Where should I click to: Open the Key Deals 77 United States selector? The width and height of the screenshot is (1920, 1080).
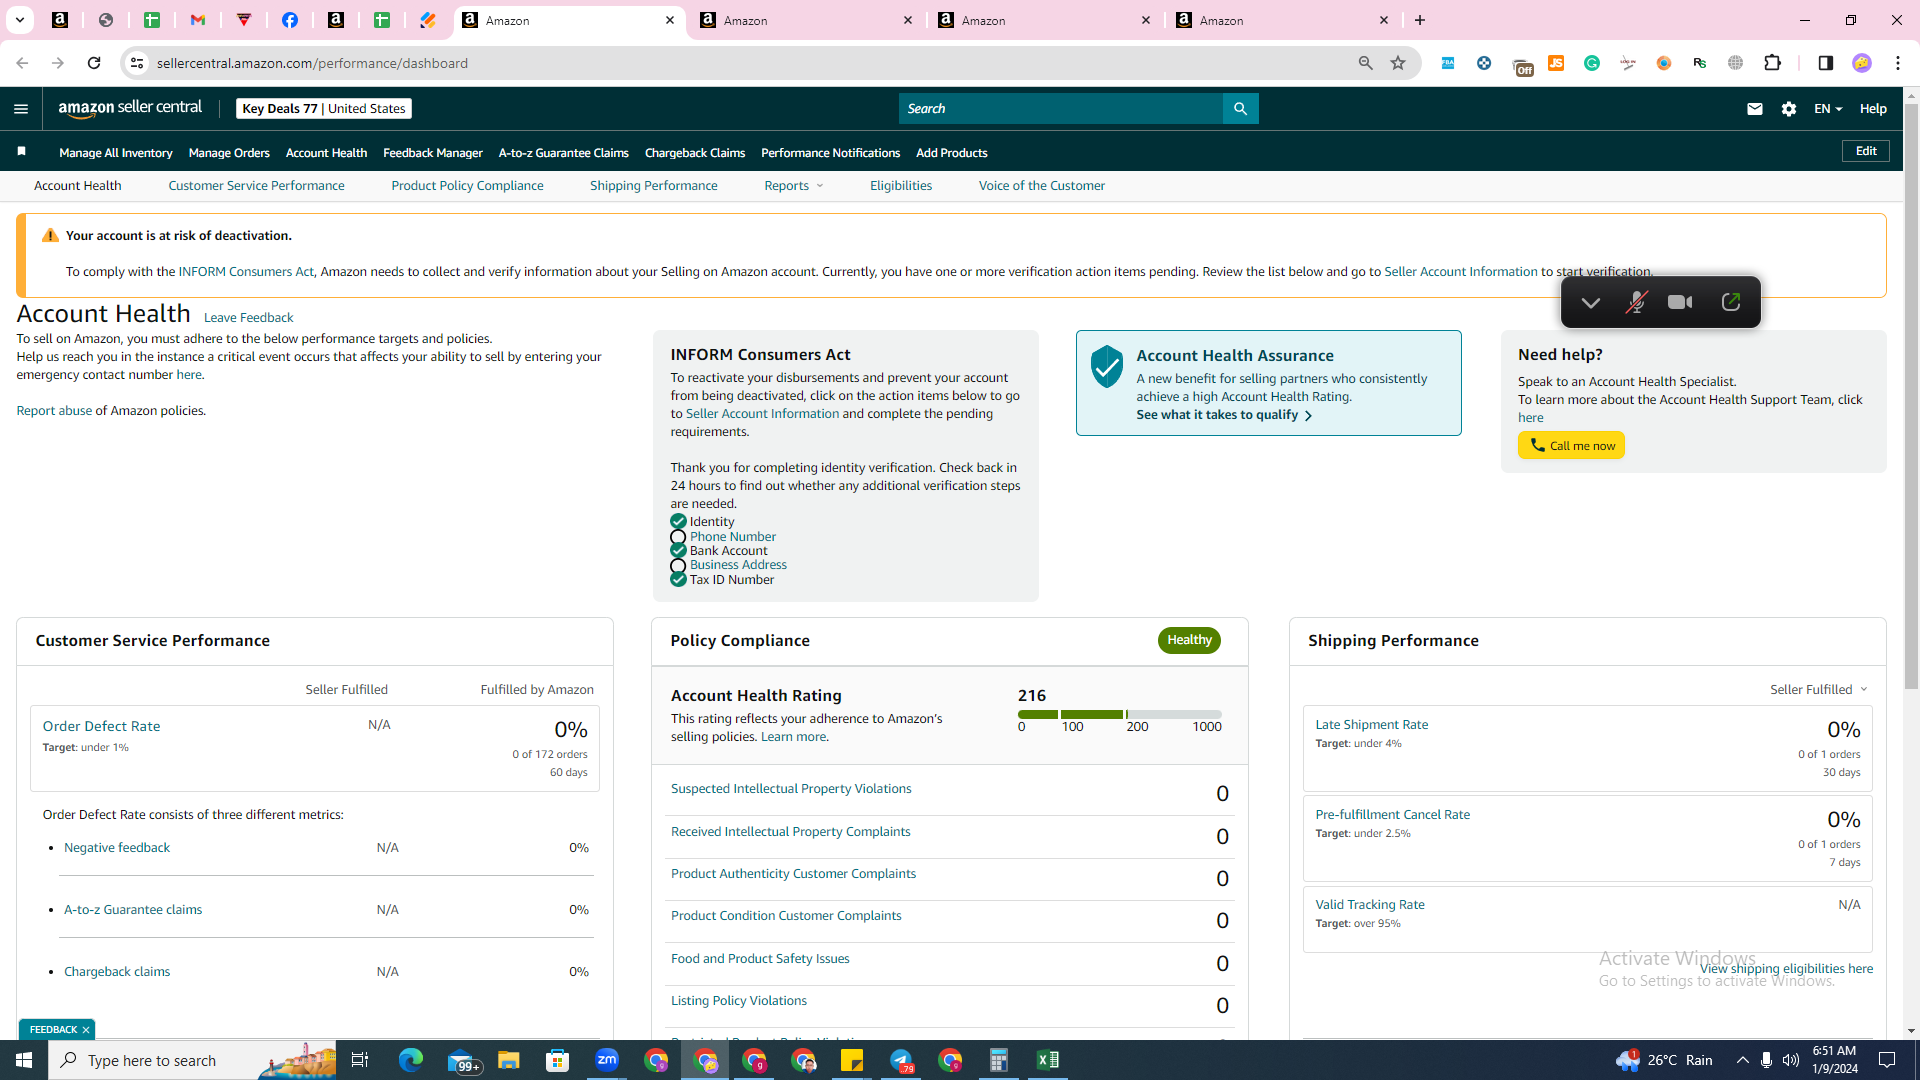(324, 109)
